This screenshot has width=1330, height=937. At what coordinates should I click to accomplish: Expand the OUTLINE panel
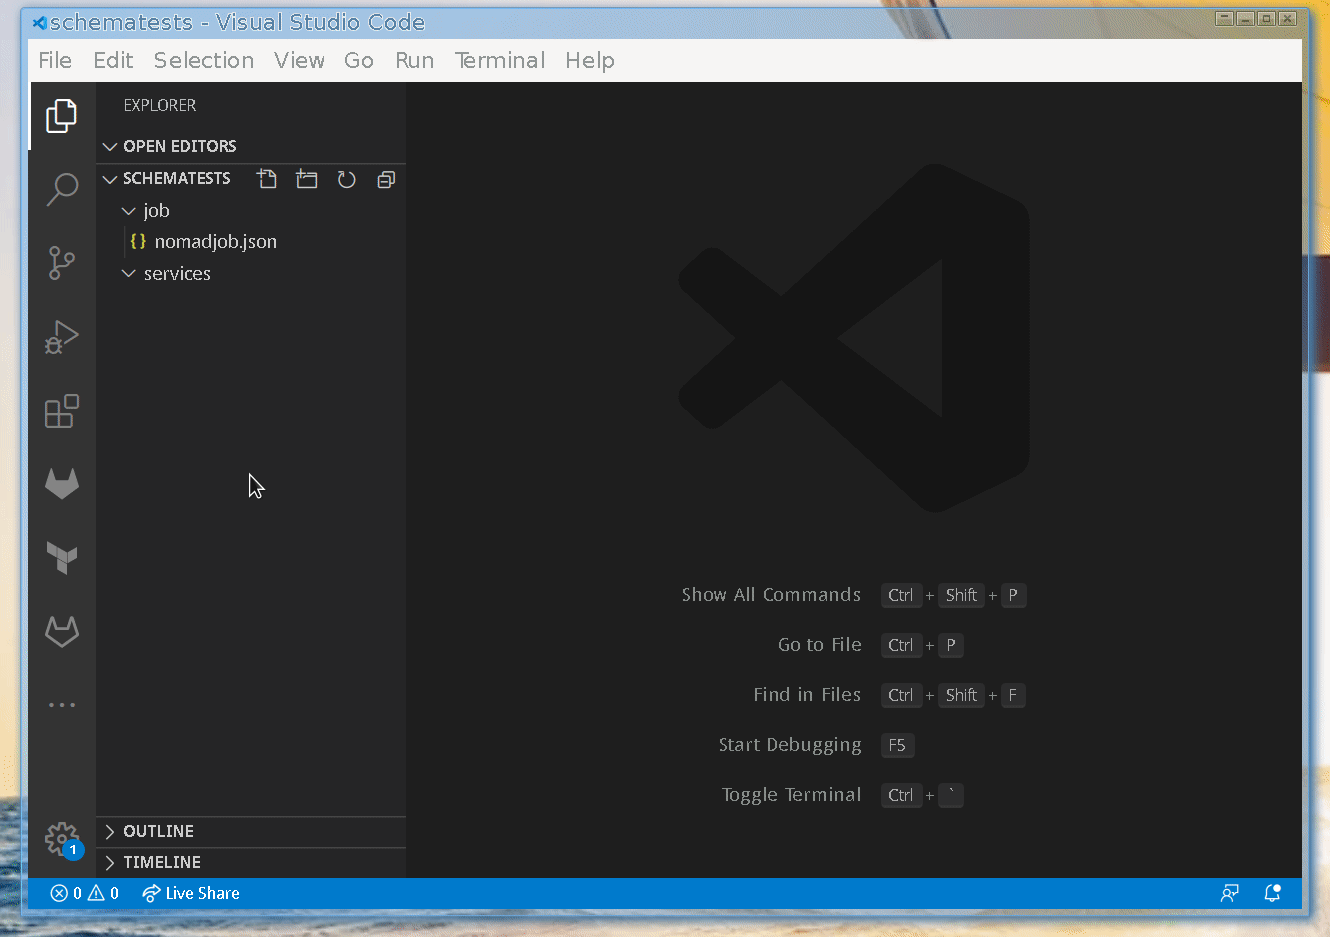251,831
